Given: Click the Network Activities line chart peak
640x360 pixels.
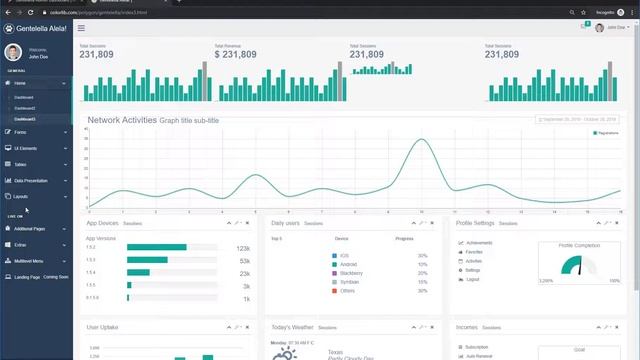Looking at the screenshot, I should pyautogui.click(x=421, y=140).
